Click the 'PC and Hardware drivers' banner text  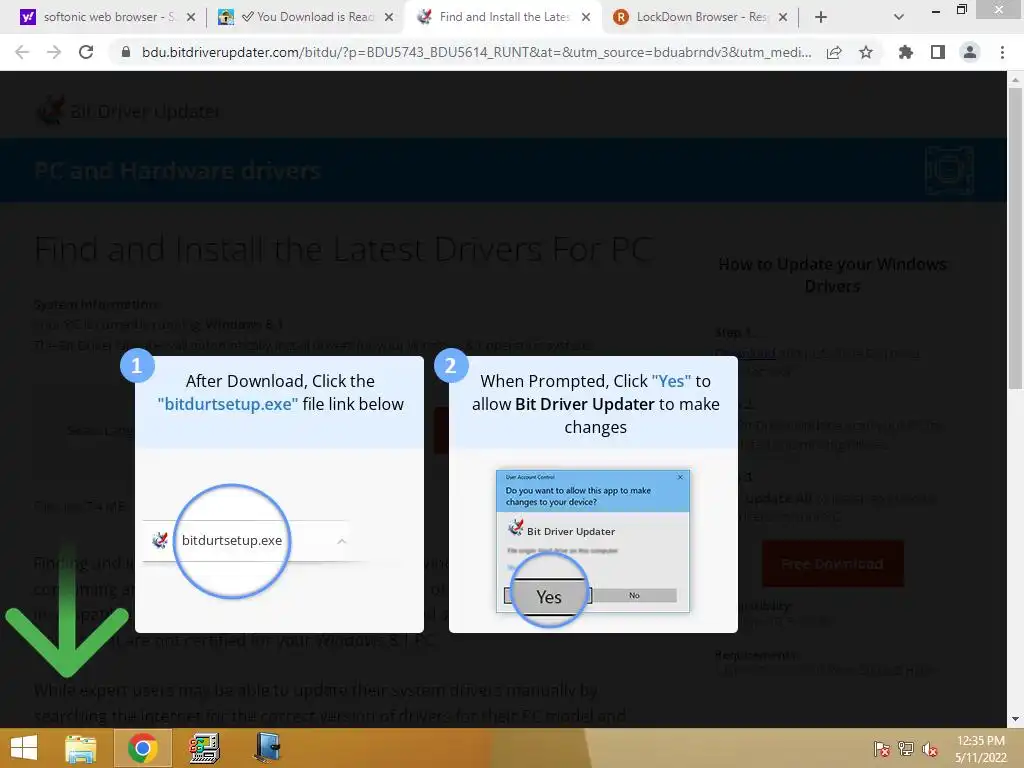point(177,170)
